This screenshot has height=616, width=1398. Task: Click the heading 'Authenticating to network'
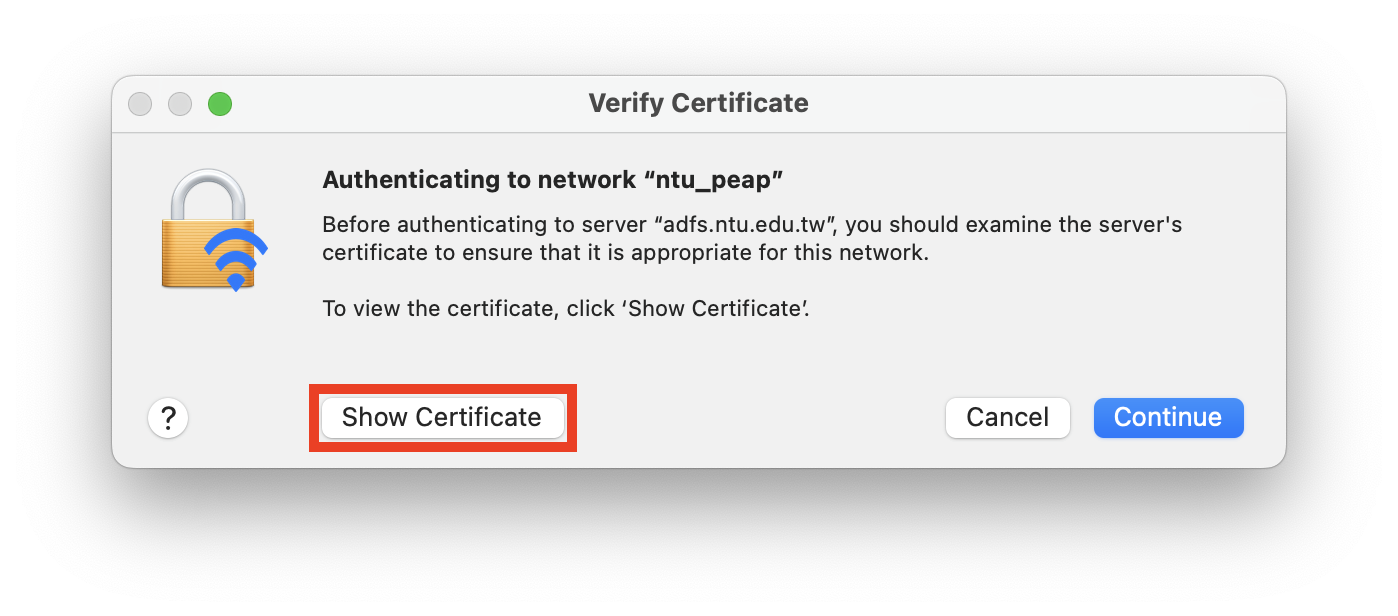click(478, 180)
